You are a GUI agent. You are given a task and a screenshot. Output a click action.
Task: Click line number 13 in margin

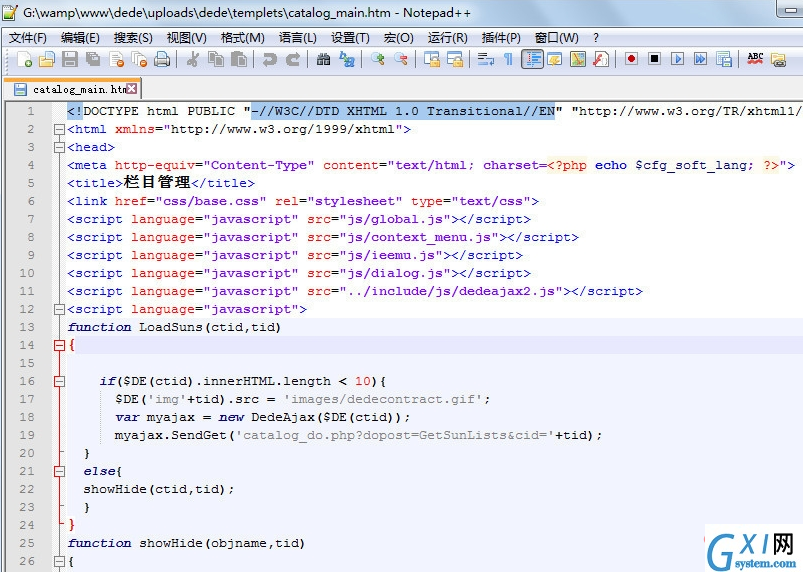point(27,327)
